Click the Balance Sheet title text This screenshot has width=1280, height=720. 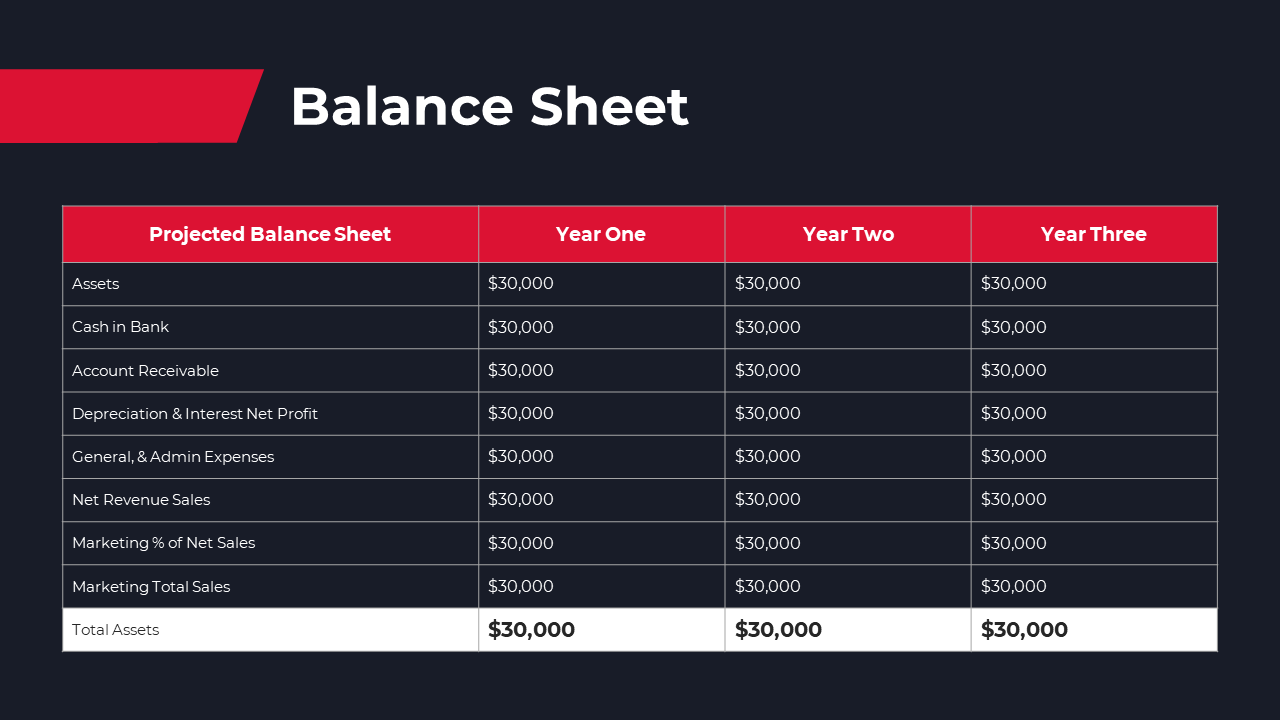click(x=489, y=106)
